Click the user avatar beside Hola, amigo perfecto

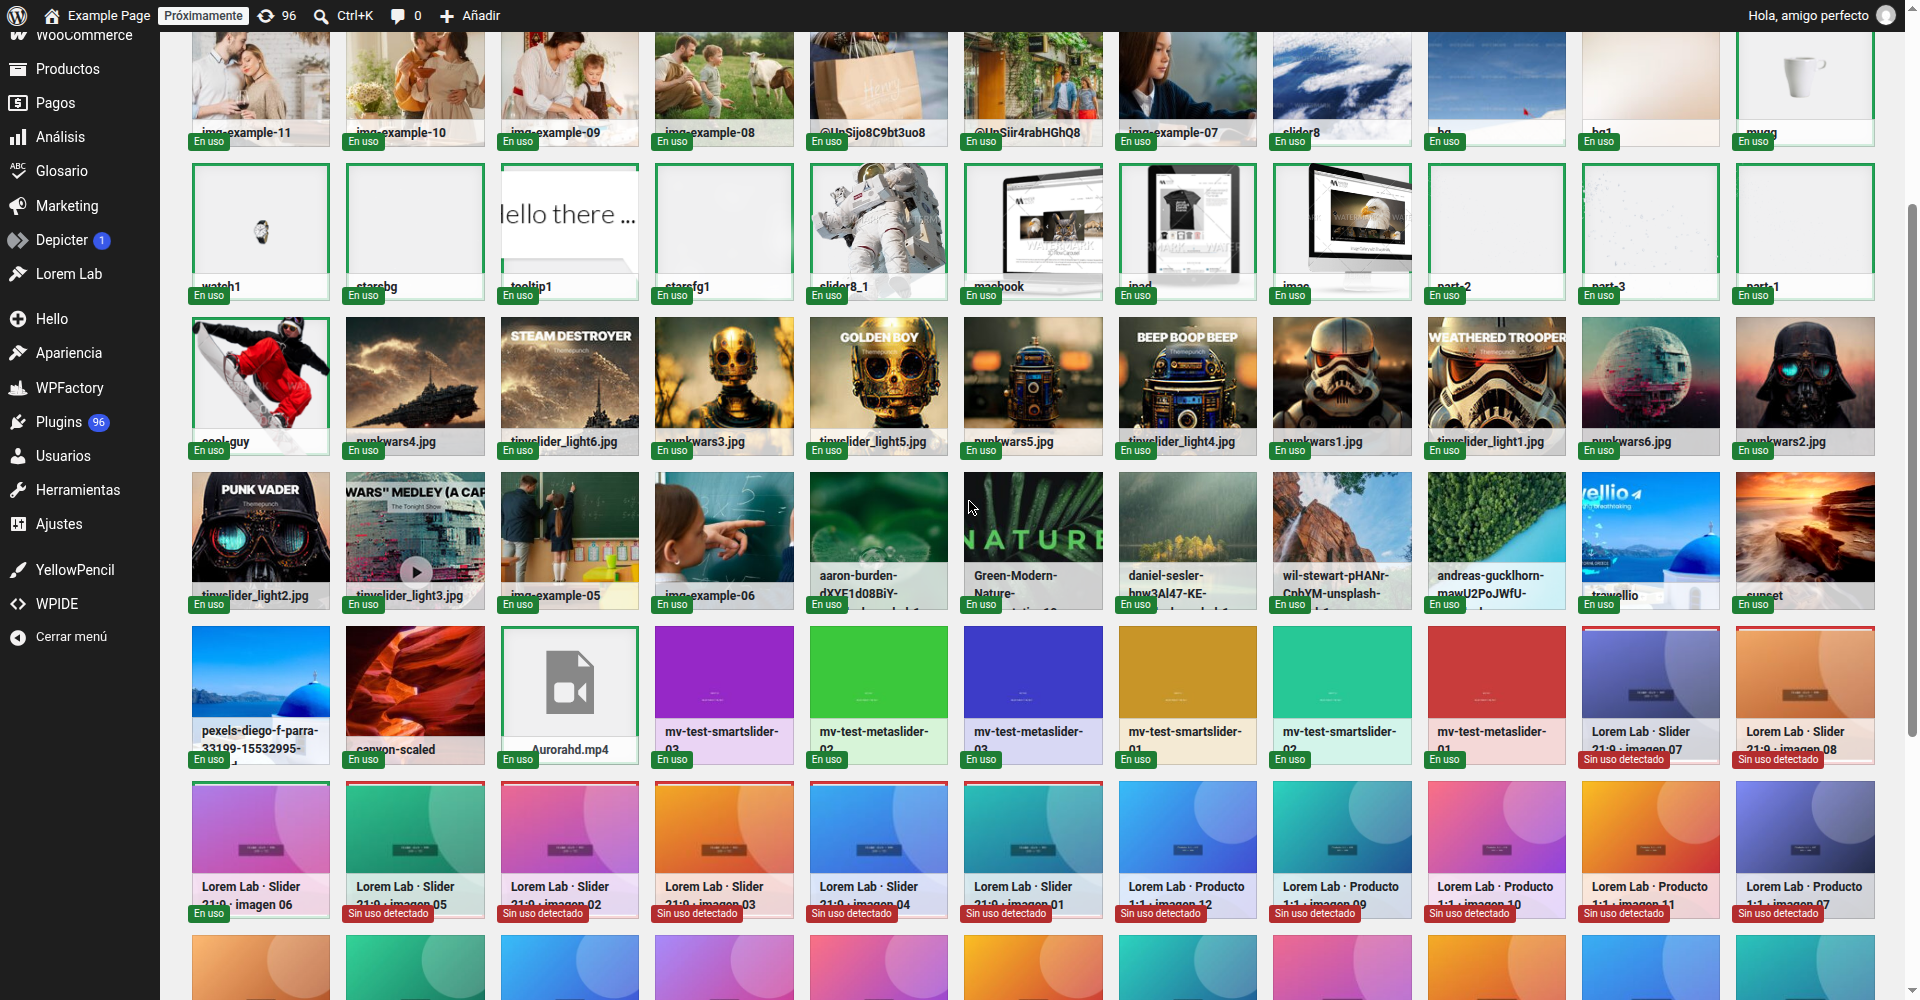(1886, 16)
